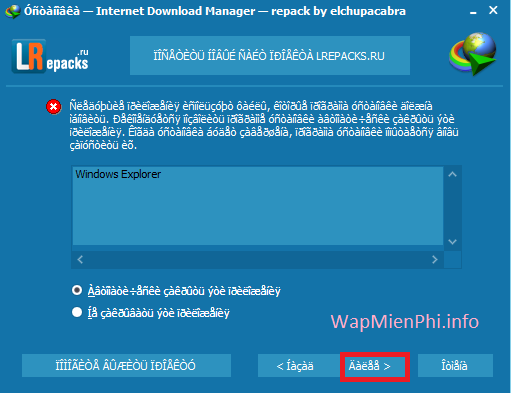
Task: Click the '<' Back button
Action: pyautogui.click(x=299, y=366)
